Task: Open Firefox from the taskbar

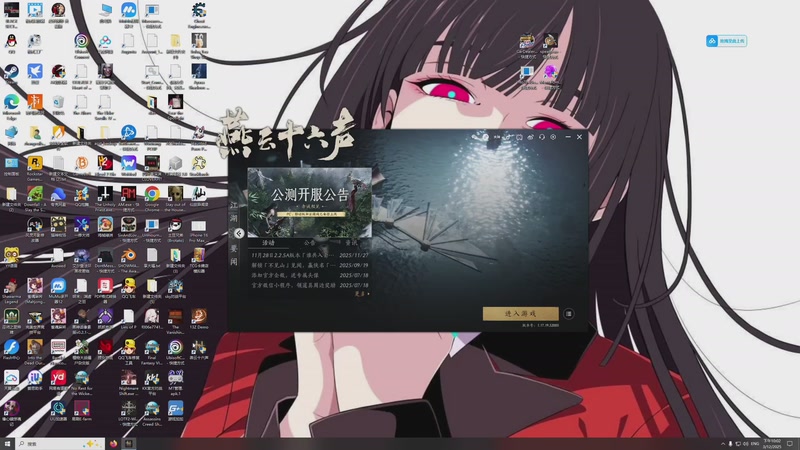Action: pyautogui.click(x=113, y=444)
